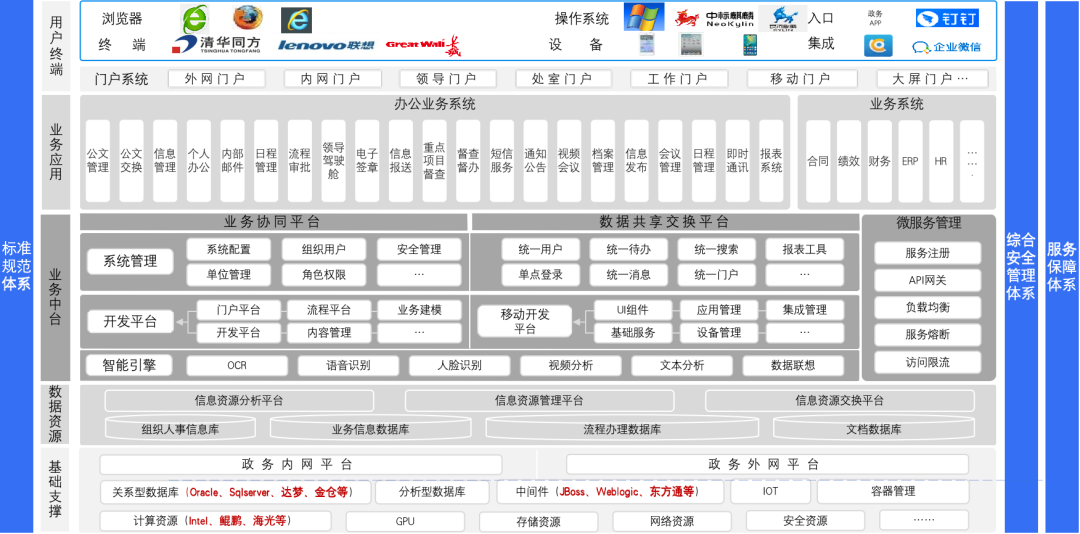Click the Windows operating system logo
1080x534 pixels.
644,17
